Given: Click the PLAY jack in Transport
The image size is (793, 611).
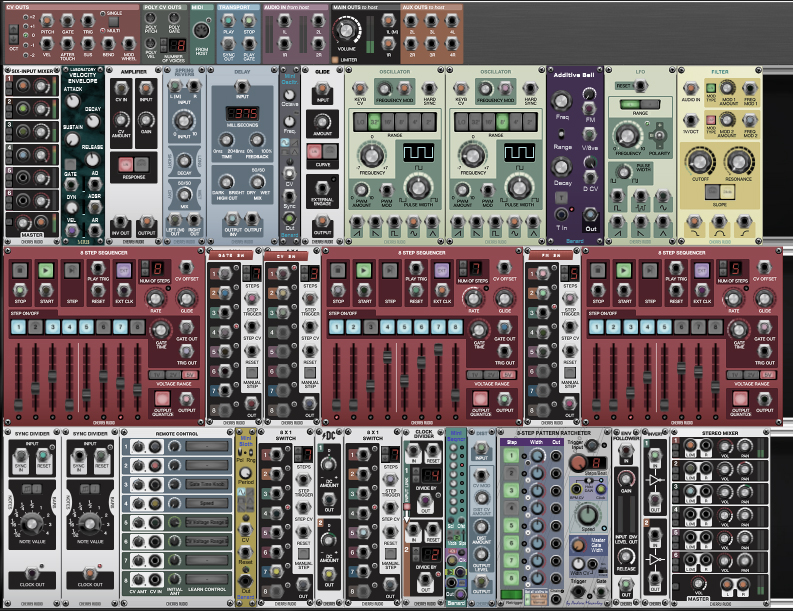Looking at the screenshot, I should click(x=229, y=21).
